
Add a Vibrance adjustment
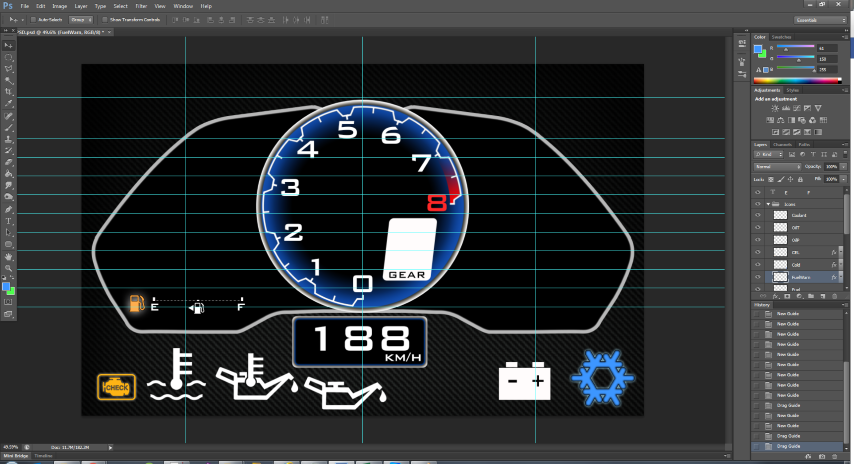[x=818, y=108]
